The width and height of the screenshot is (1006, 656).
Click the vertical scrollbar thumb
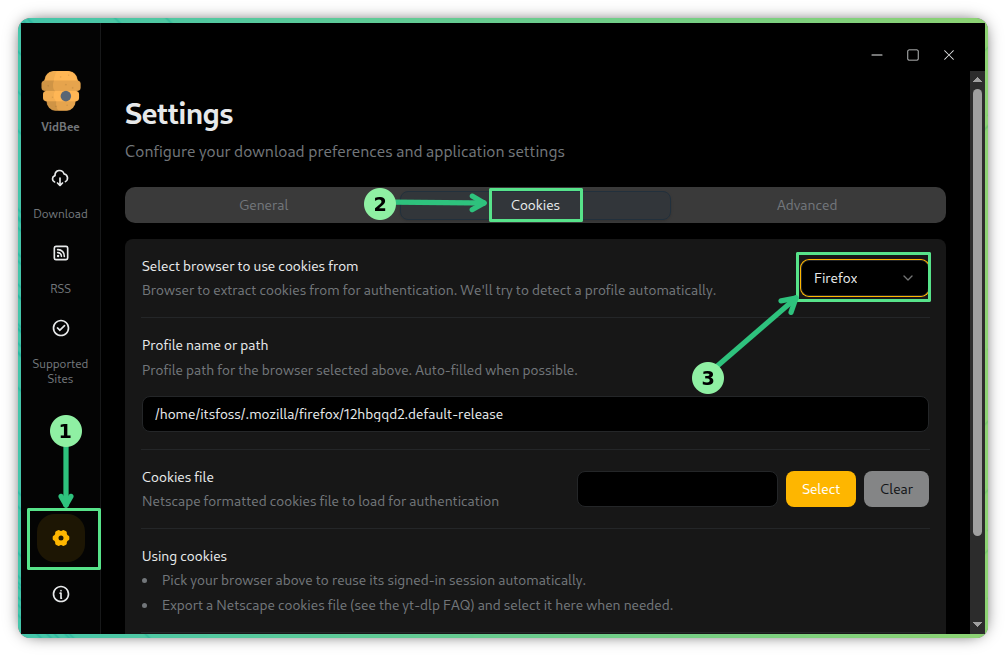tap(978, 310)
